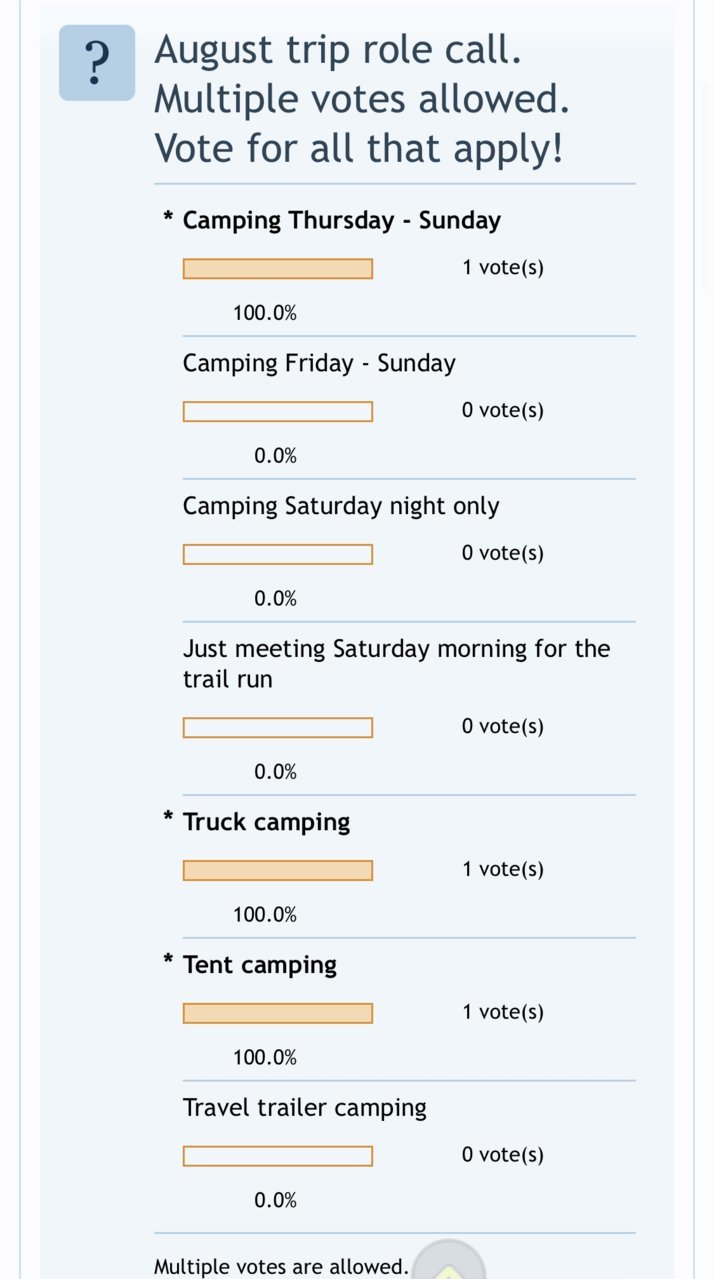Select Camping Friday - Sunday option
This screenshot has width=714, height=1279.
point(319,363)
